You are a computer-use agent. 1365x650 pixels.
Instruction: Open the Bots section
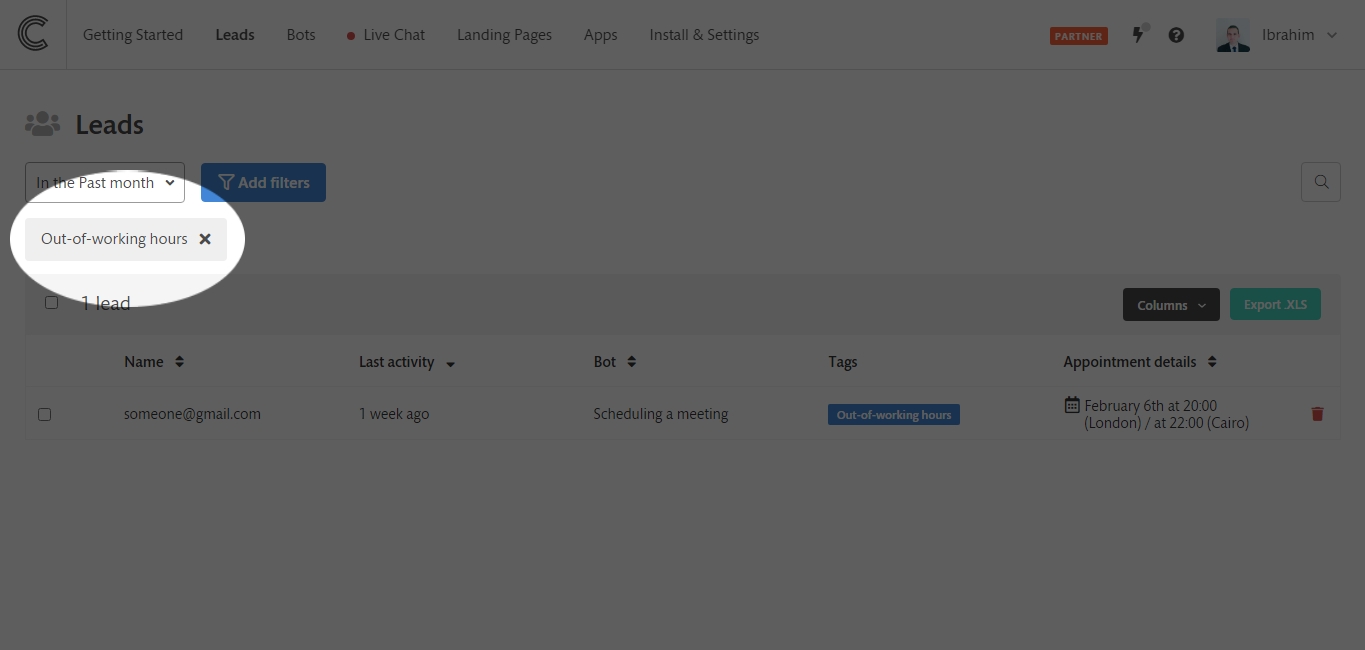[301, 35]
